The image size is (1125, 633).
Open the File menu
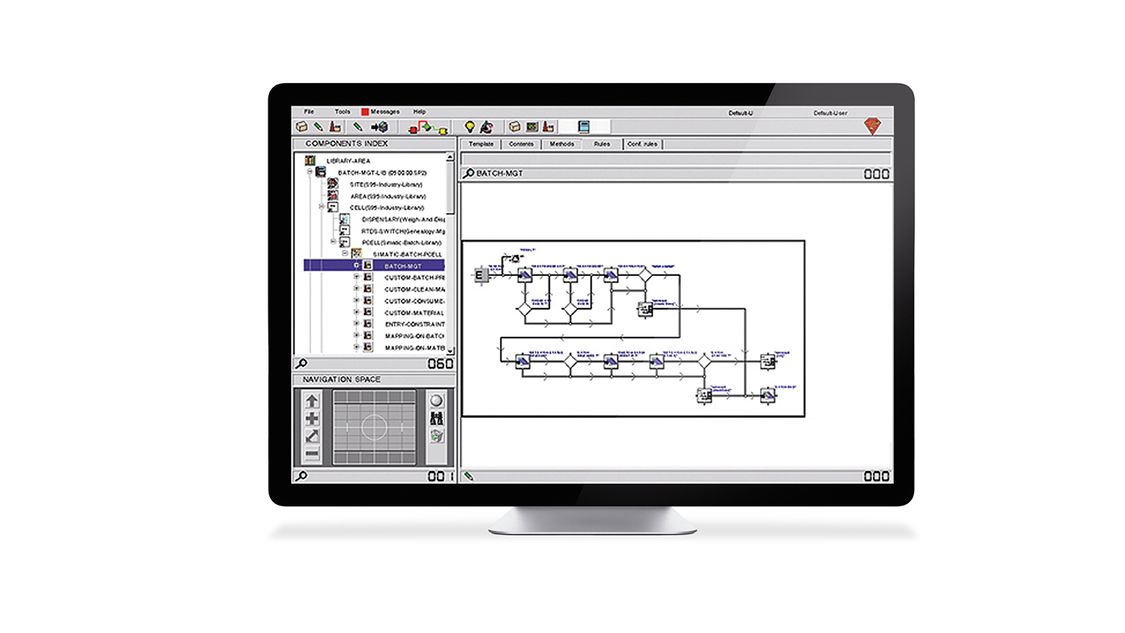click(x=309, y=112)
